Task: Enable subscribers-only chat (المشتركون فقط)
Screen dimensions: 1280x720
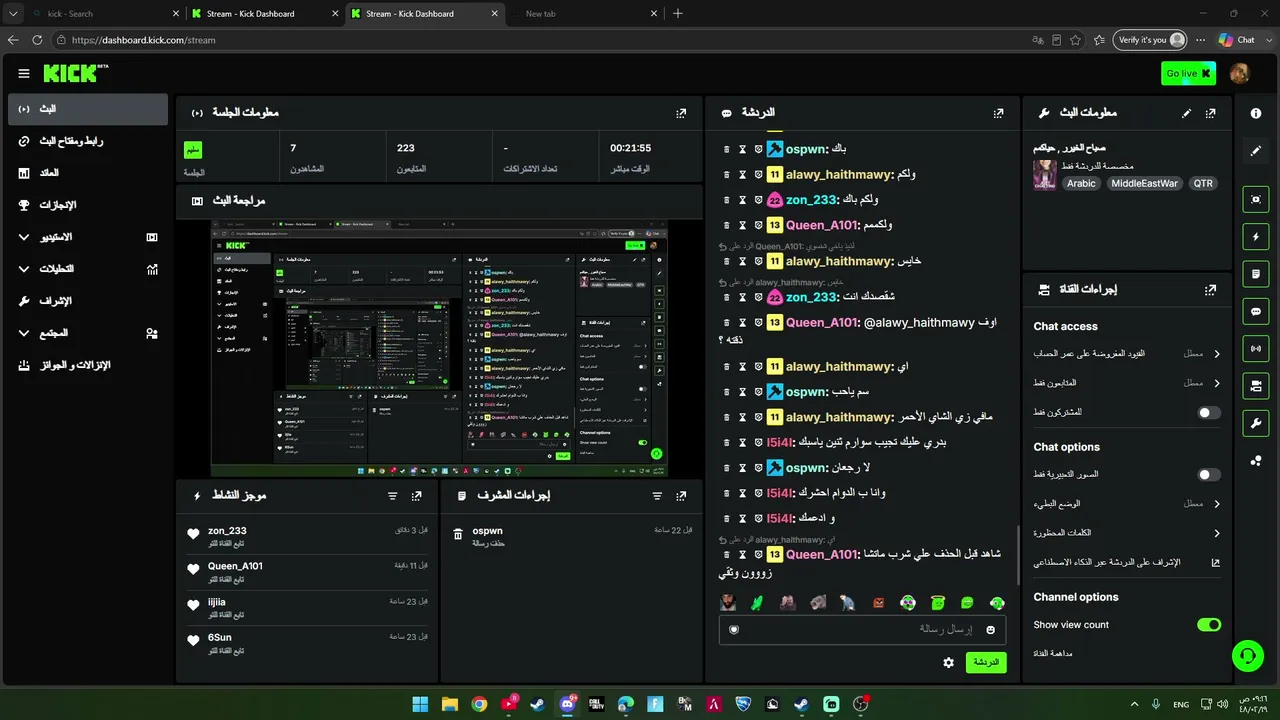Action: [1209, 412]
